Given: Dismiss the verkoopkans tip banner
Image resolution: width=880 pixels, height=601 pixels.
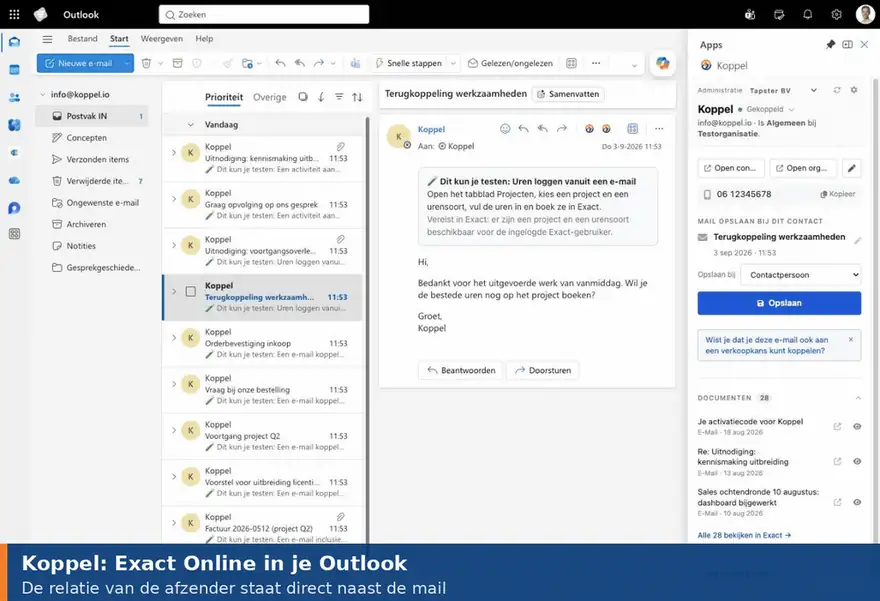Looking at the screenshot, I should (851, 340).
